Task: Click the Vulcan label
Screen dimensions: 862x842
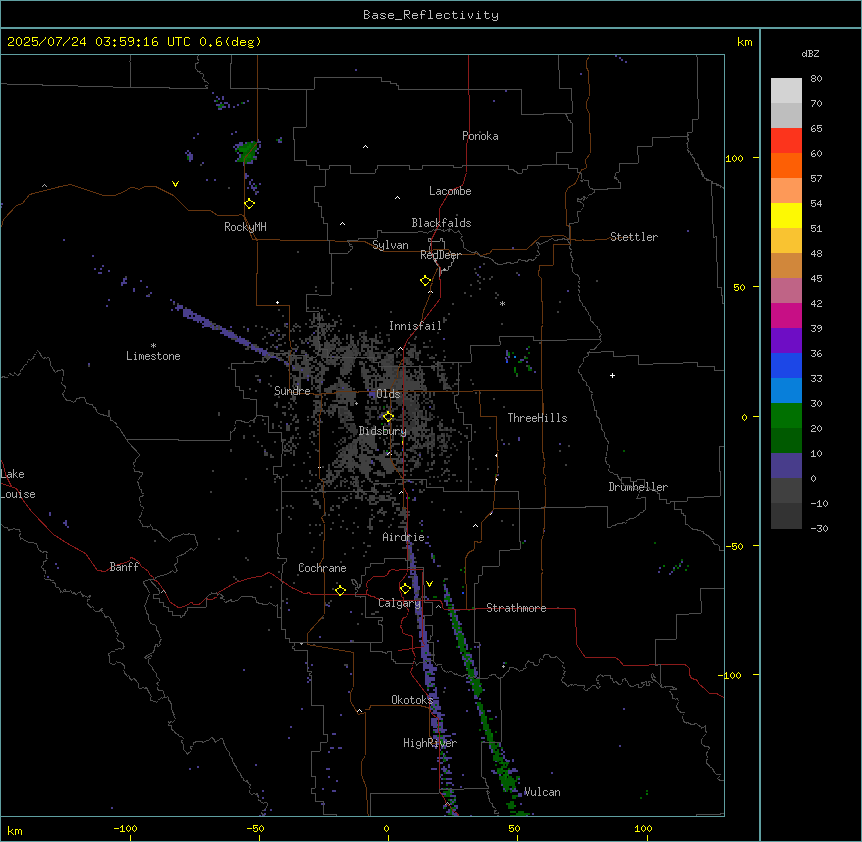Action: coord(542,792)
